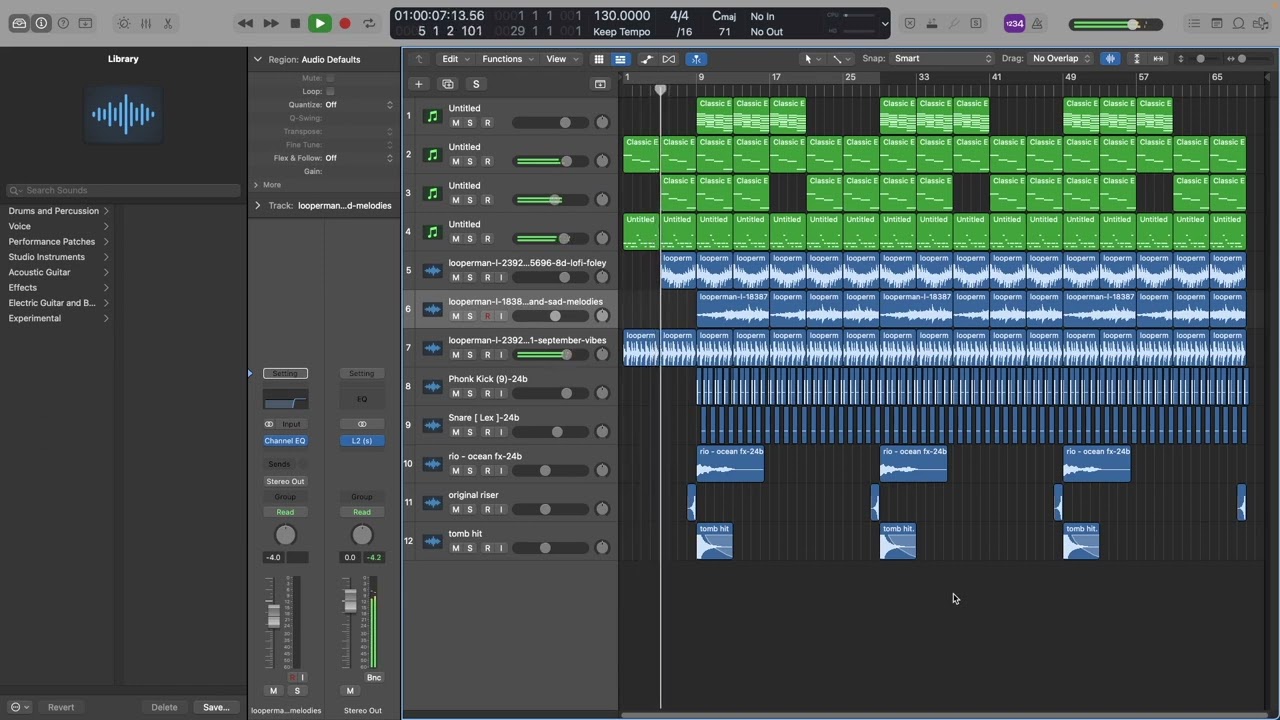
Task: Open the Pointer tool menu
Action: [x=811, y=59]
